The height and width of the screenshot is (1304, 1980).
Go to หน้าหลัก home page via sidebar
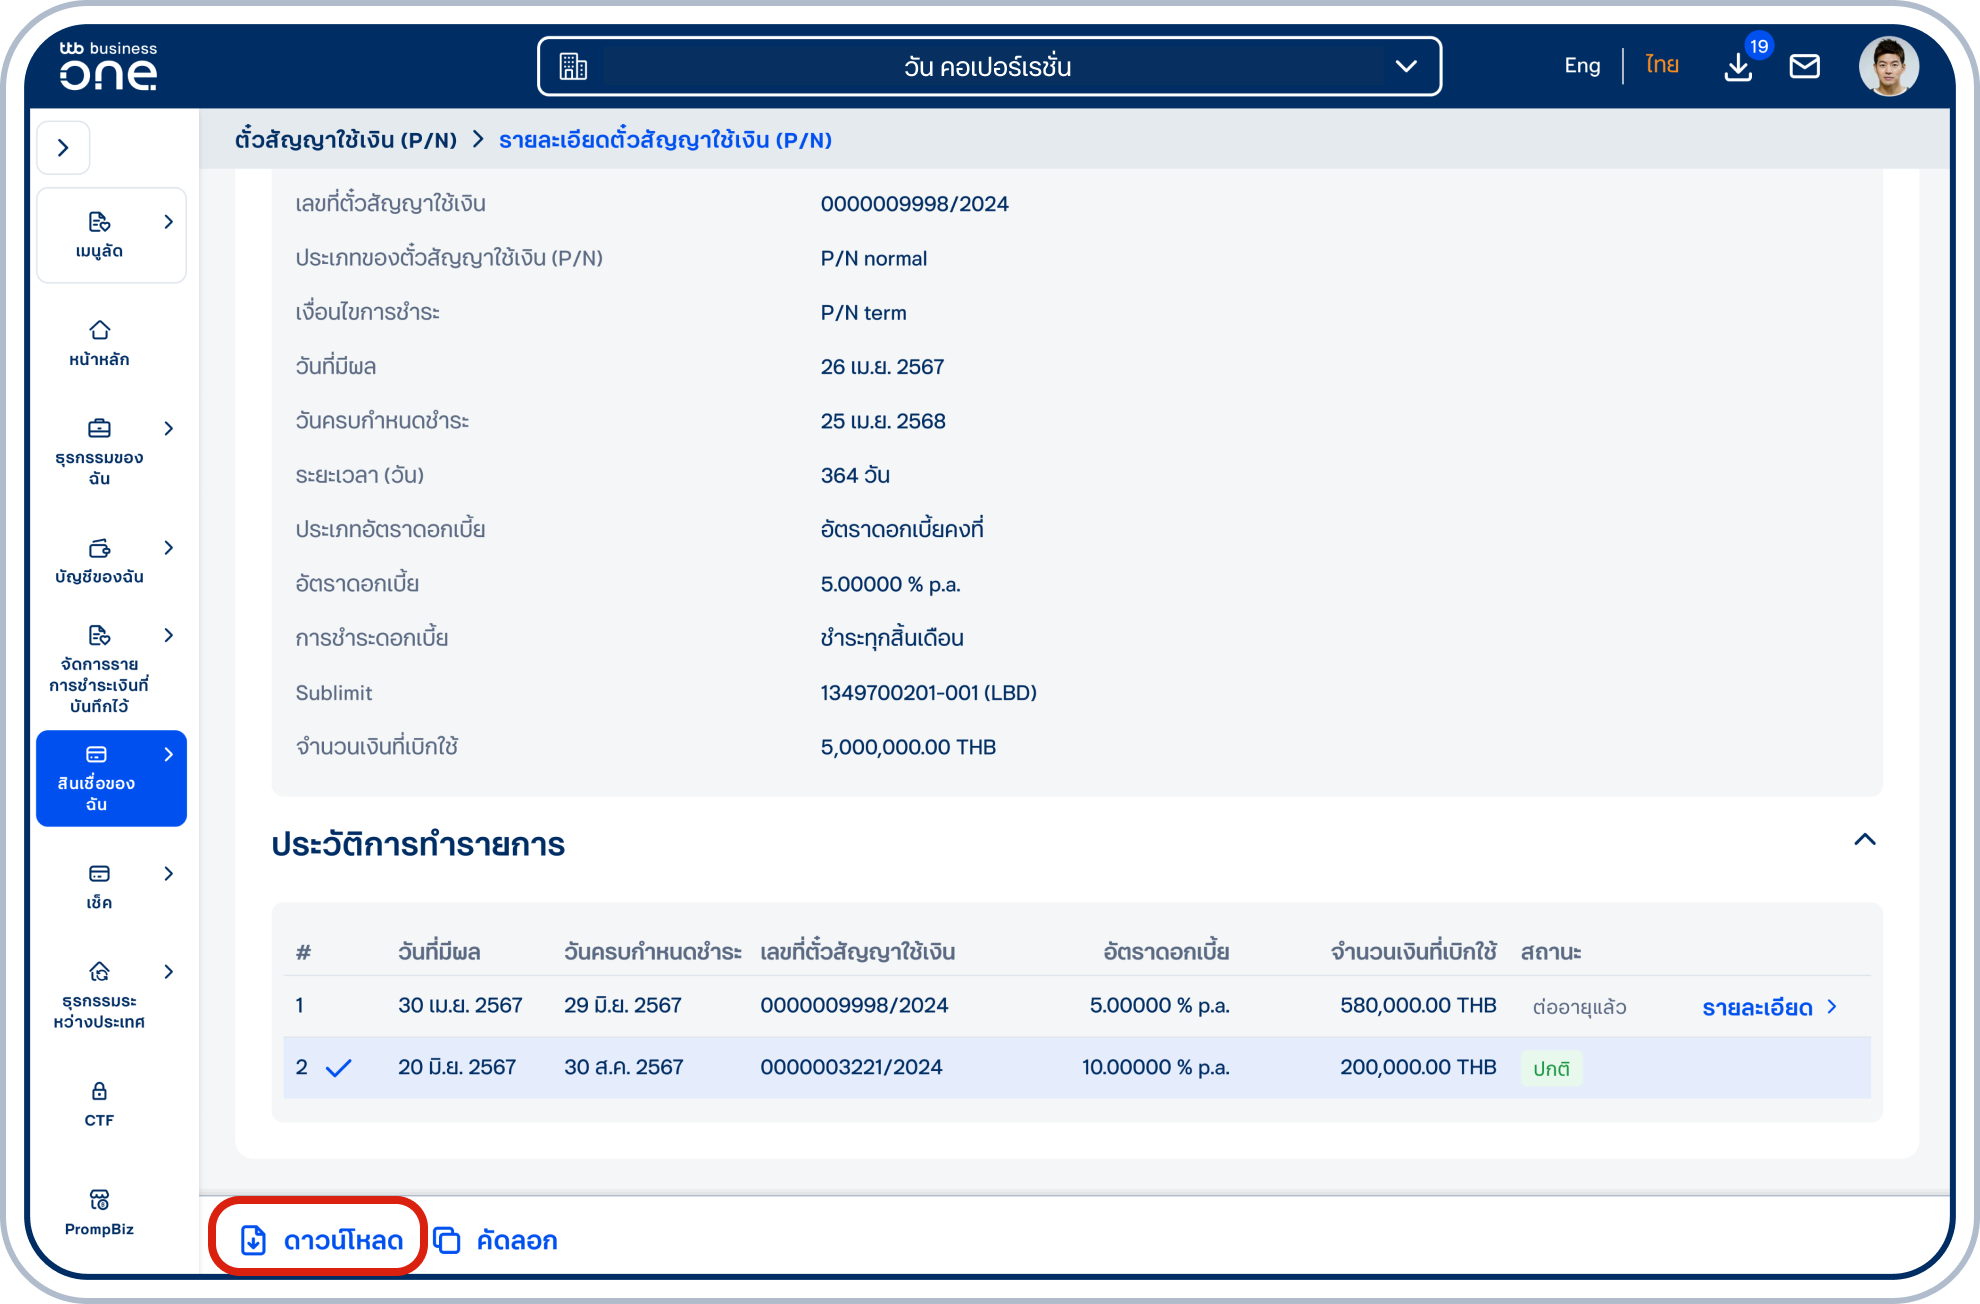click(98, 342)
